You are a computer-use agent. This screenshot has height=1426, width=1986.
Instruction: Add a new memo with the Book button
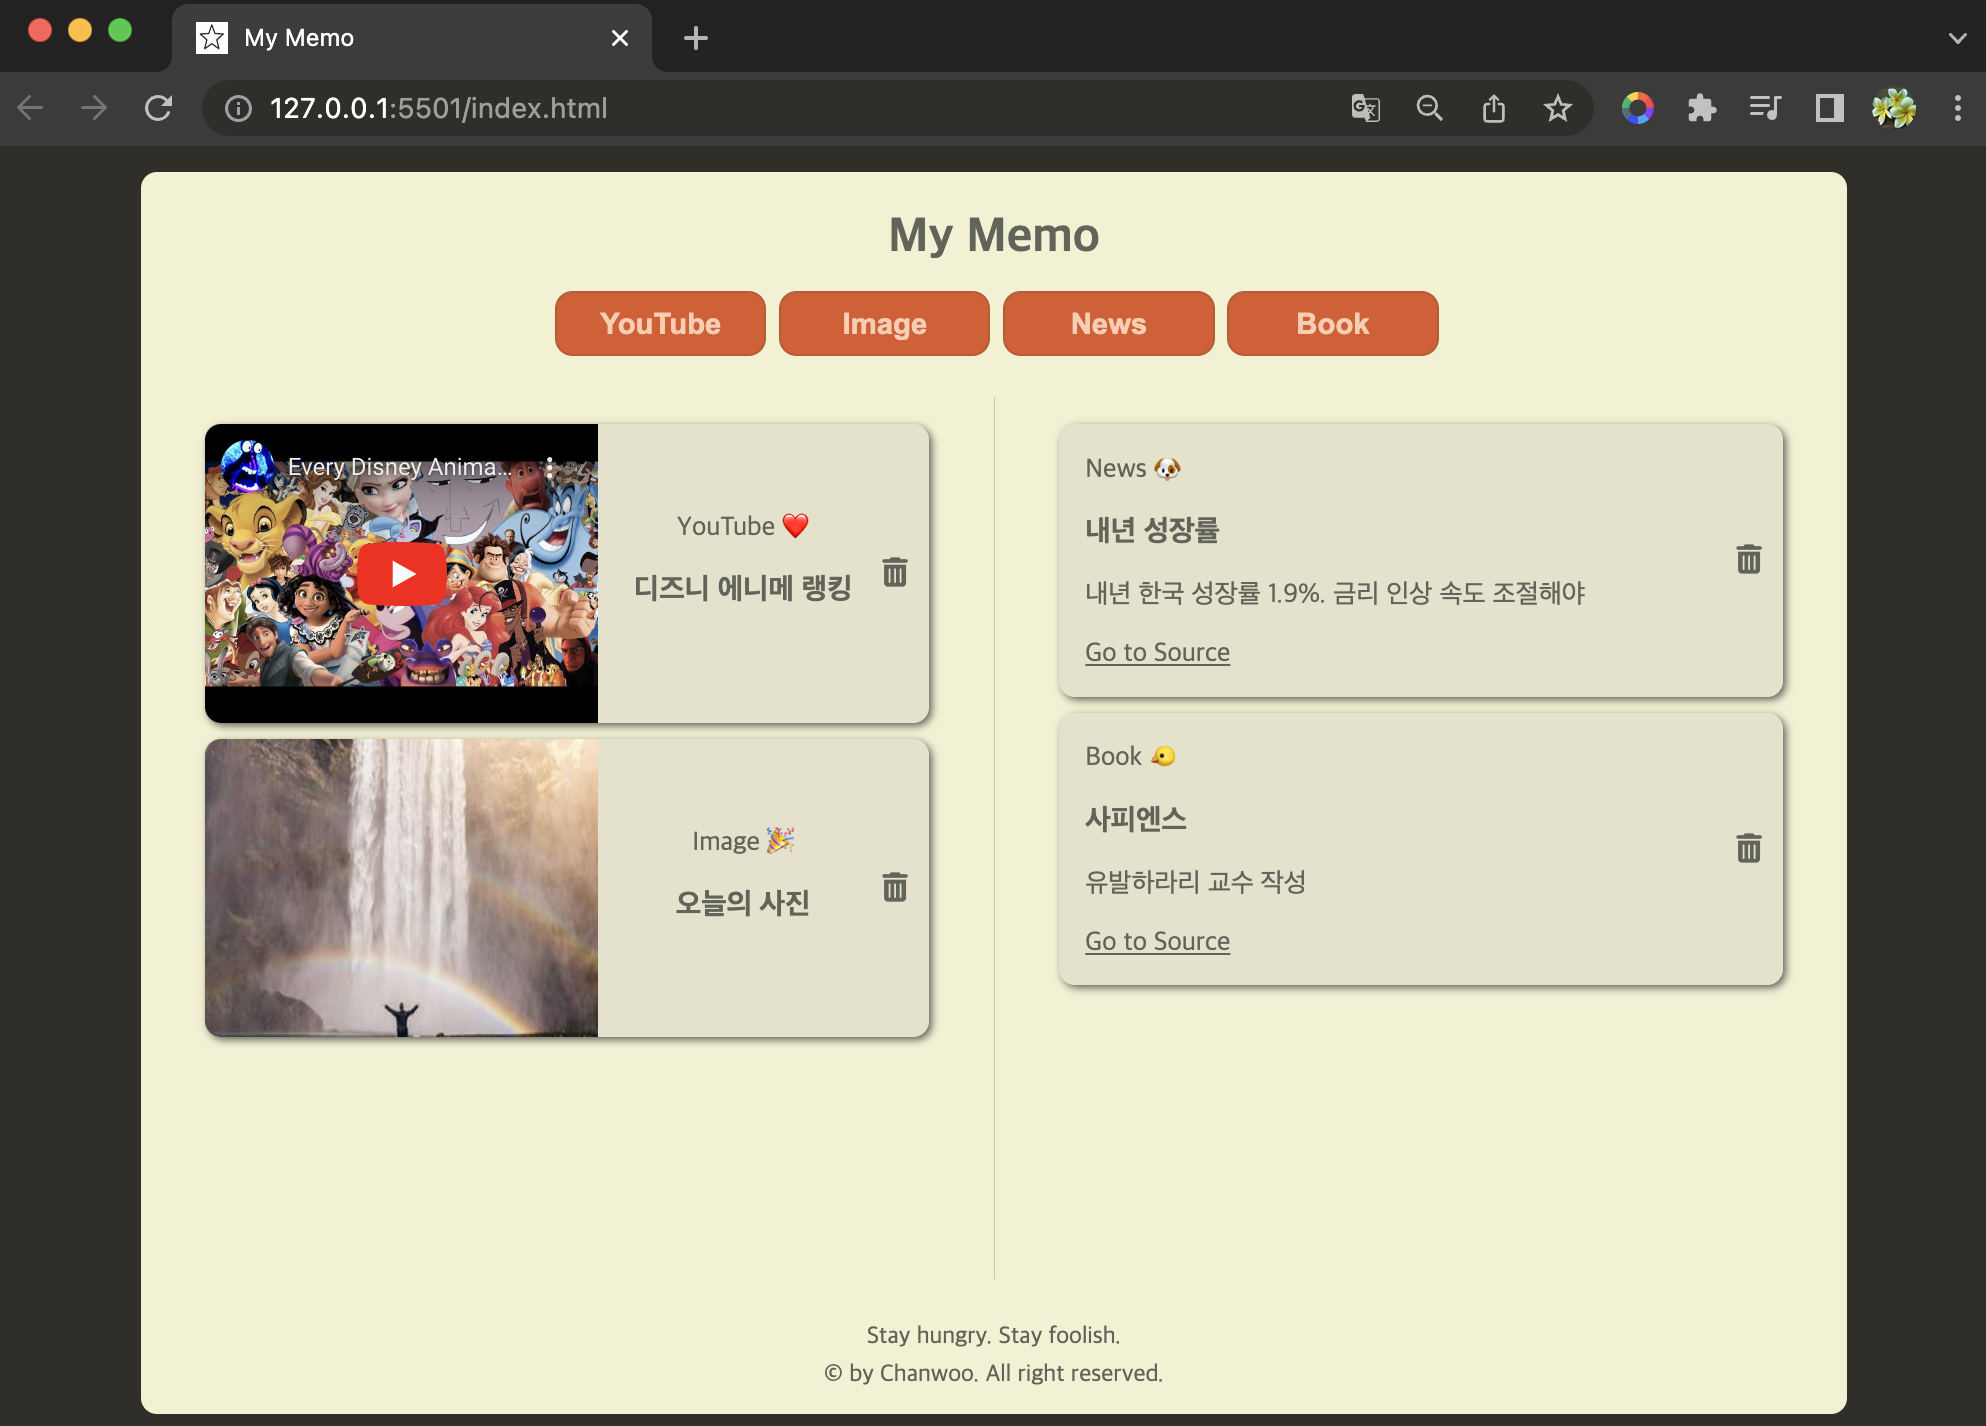[1332, 323]
